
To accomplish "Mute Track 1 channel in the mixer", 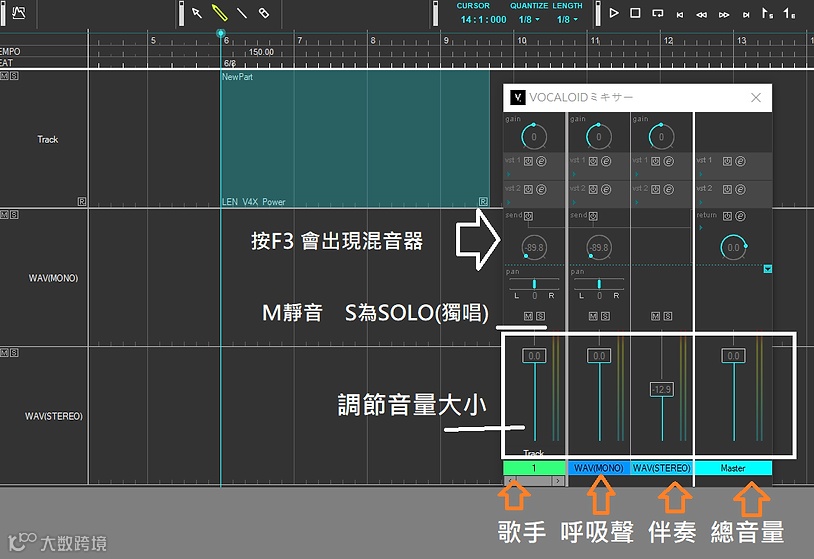I will click(528, 316).
